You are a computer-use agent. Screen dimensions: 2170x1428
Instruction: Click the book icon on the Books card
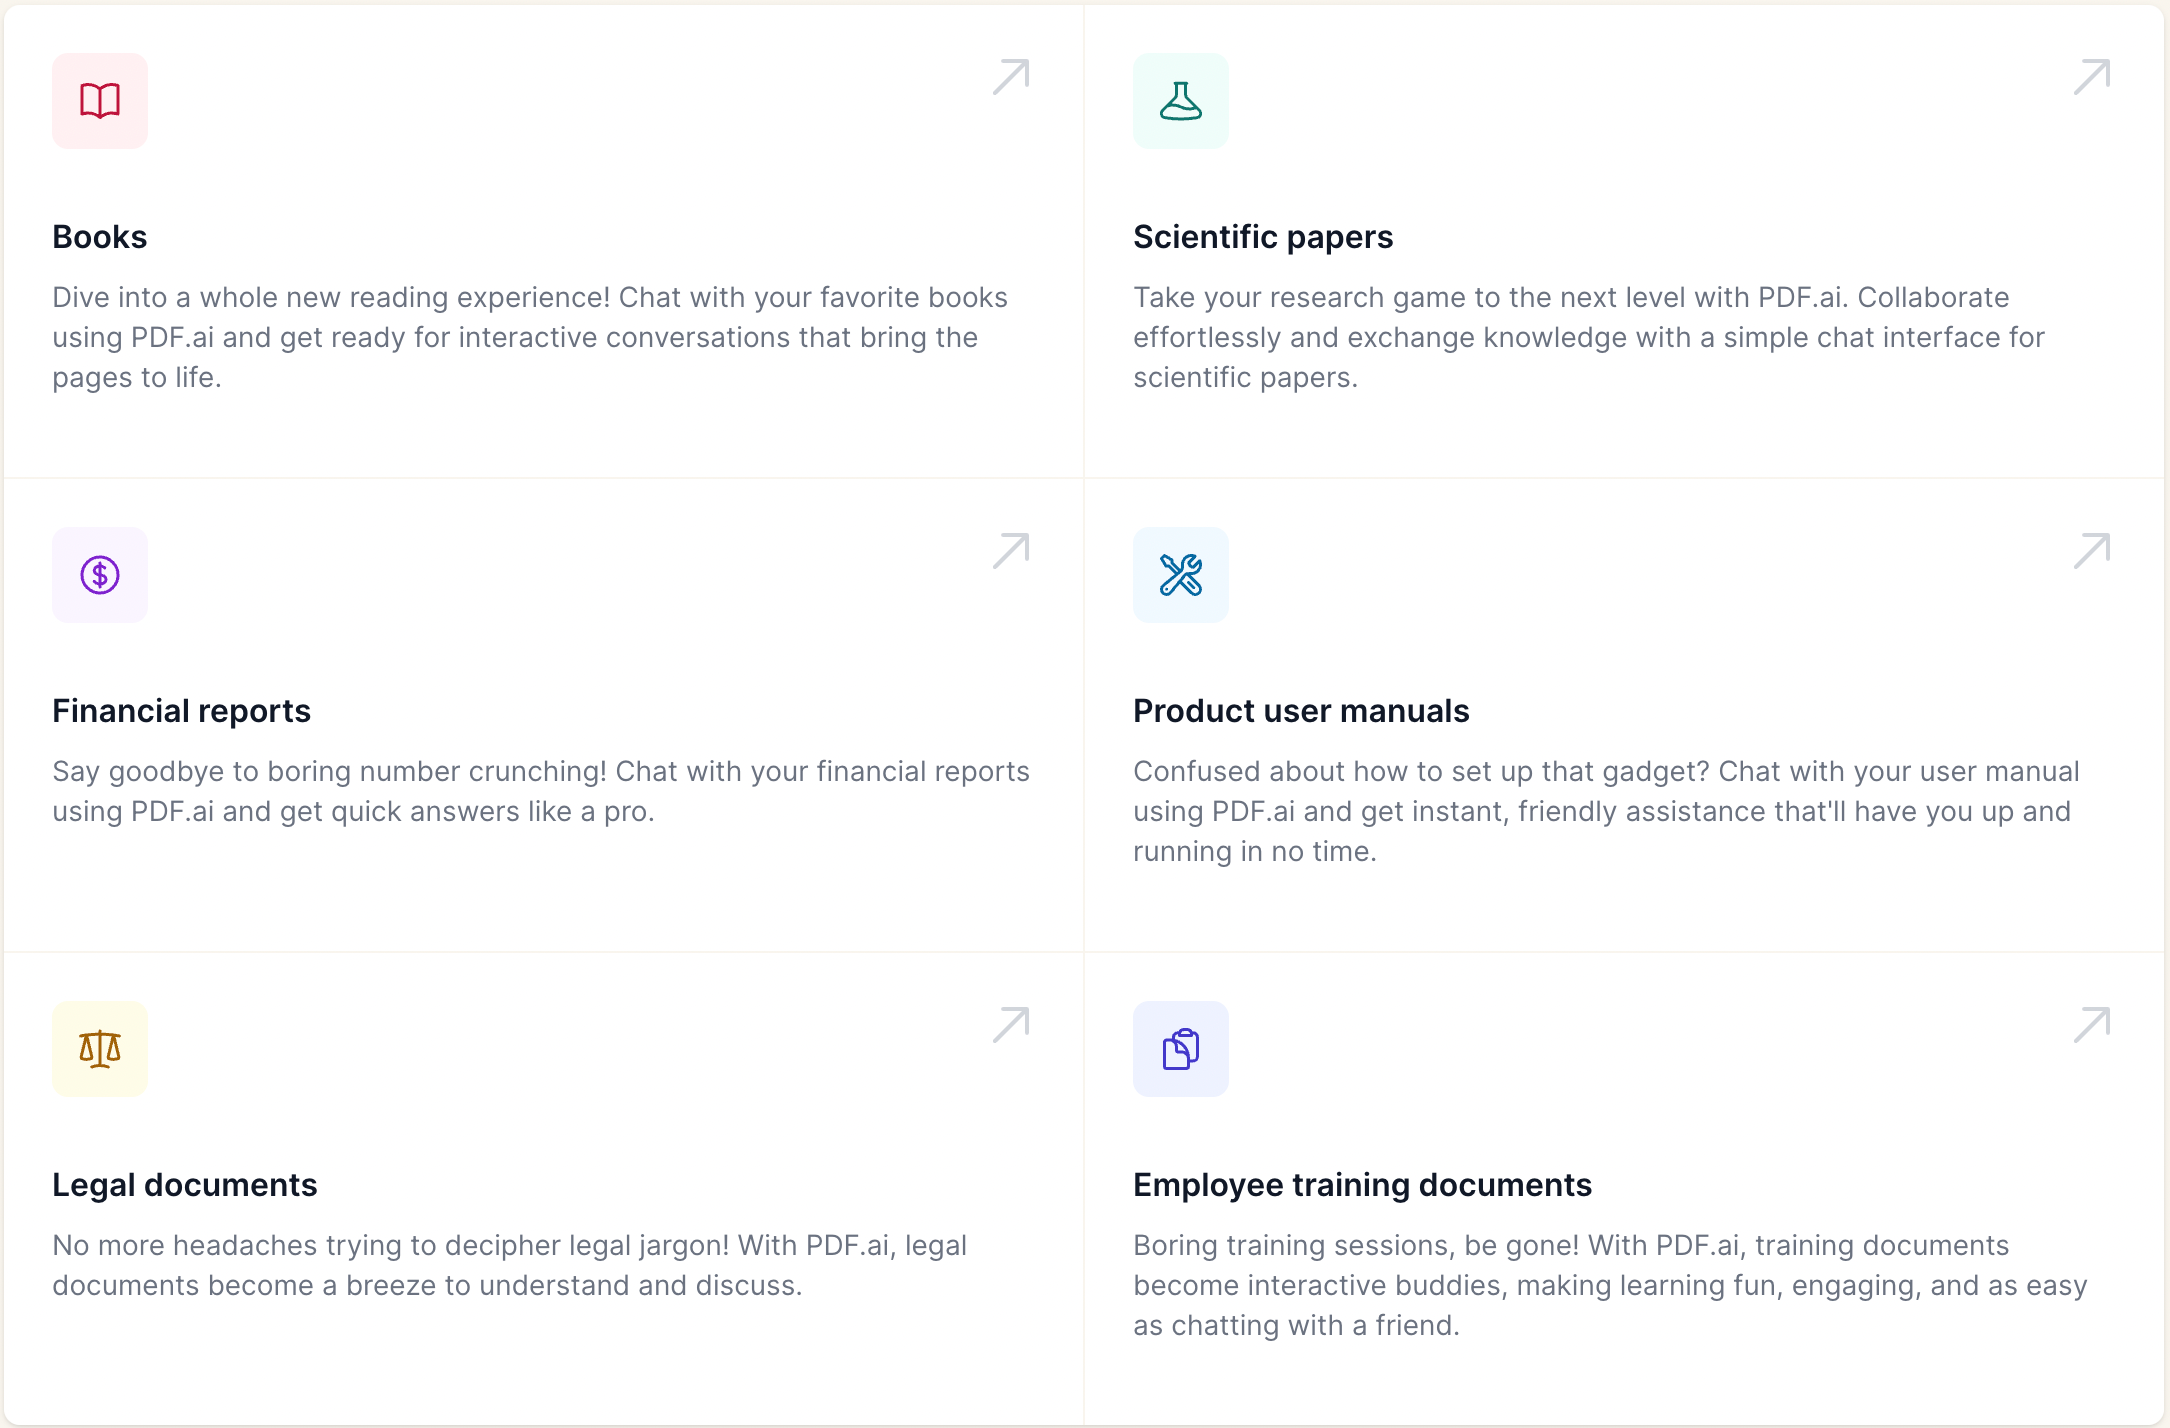pos(99,100)
